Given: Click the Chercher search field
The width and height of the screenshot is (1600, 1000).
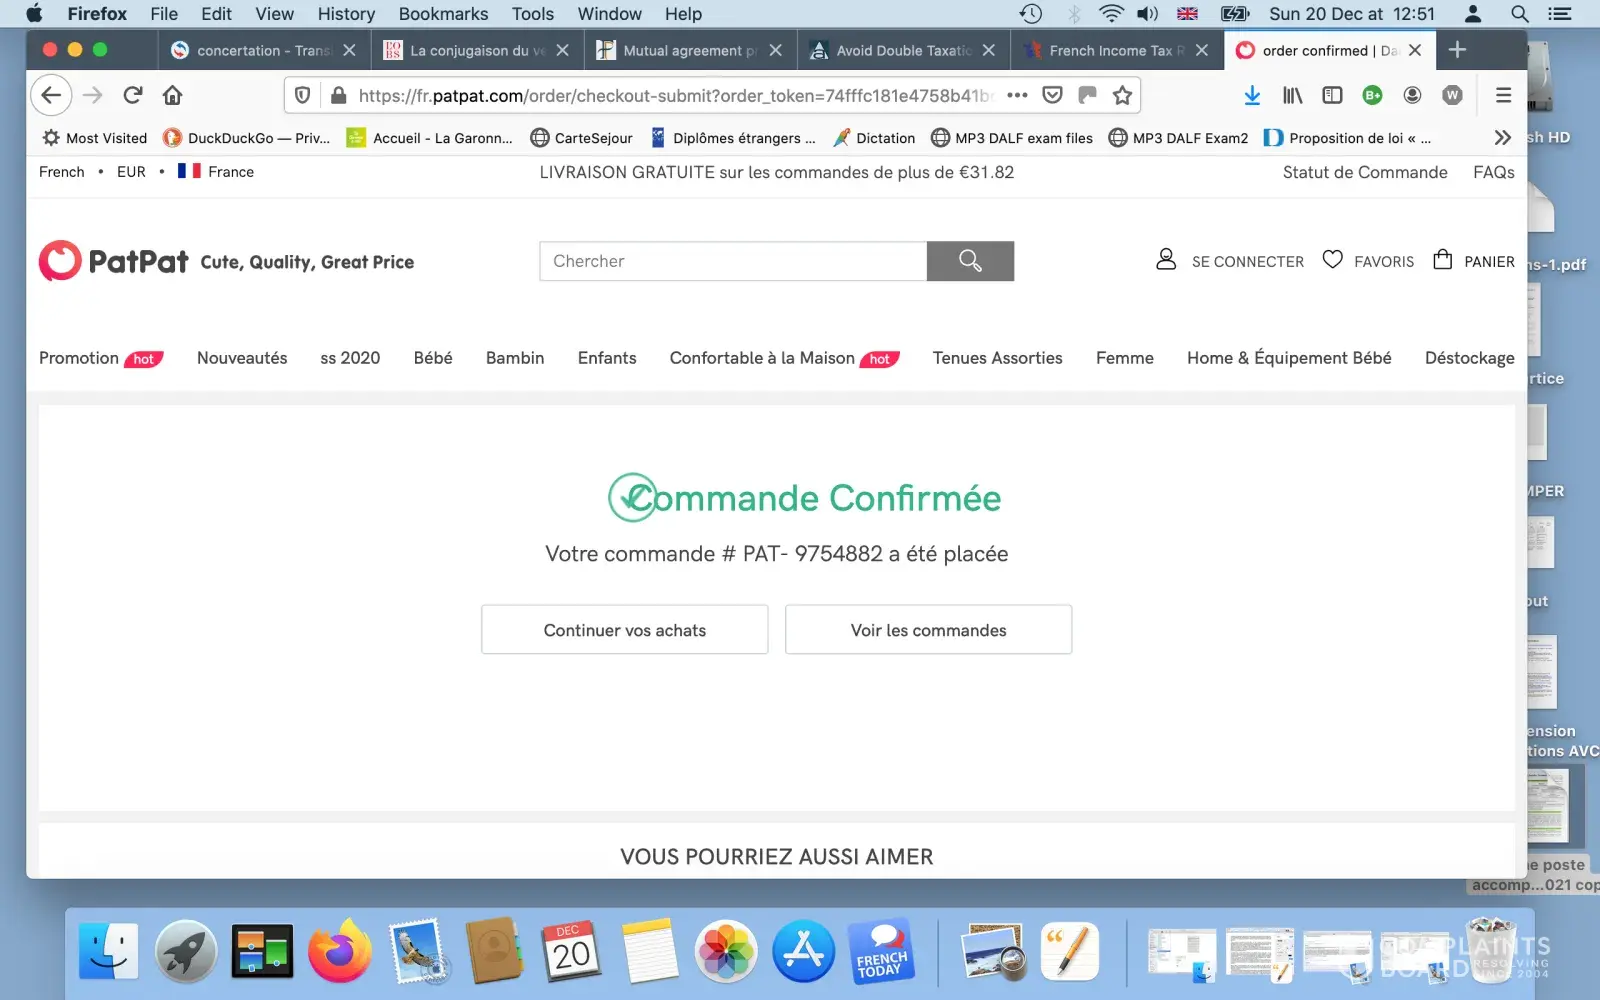Looking at the screenshot, I should (x=733, y=261).
